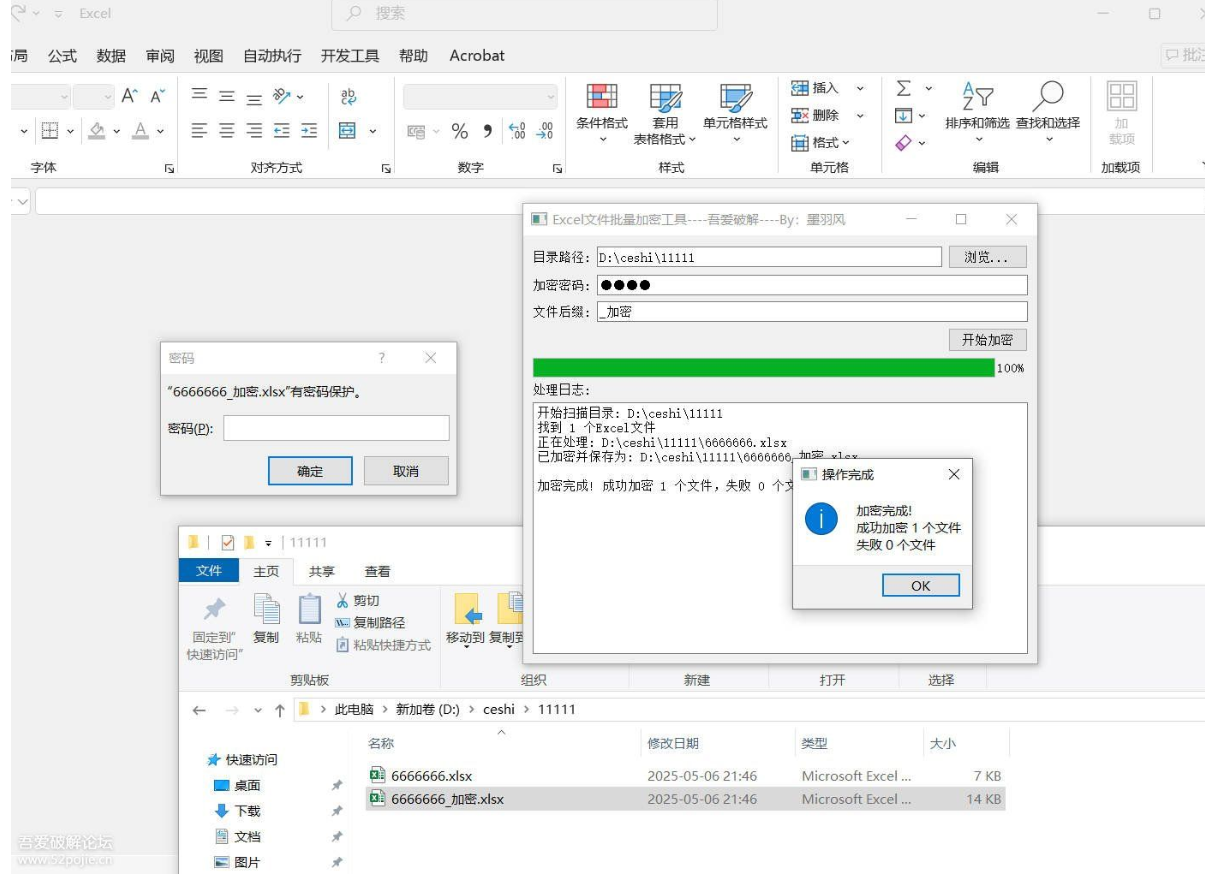The width and height of the screenshot is (1205, 881).
Task: Align text right in Excel ribbon
Action: 256,131
